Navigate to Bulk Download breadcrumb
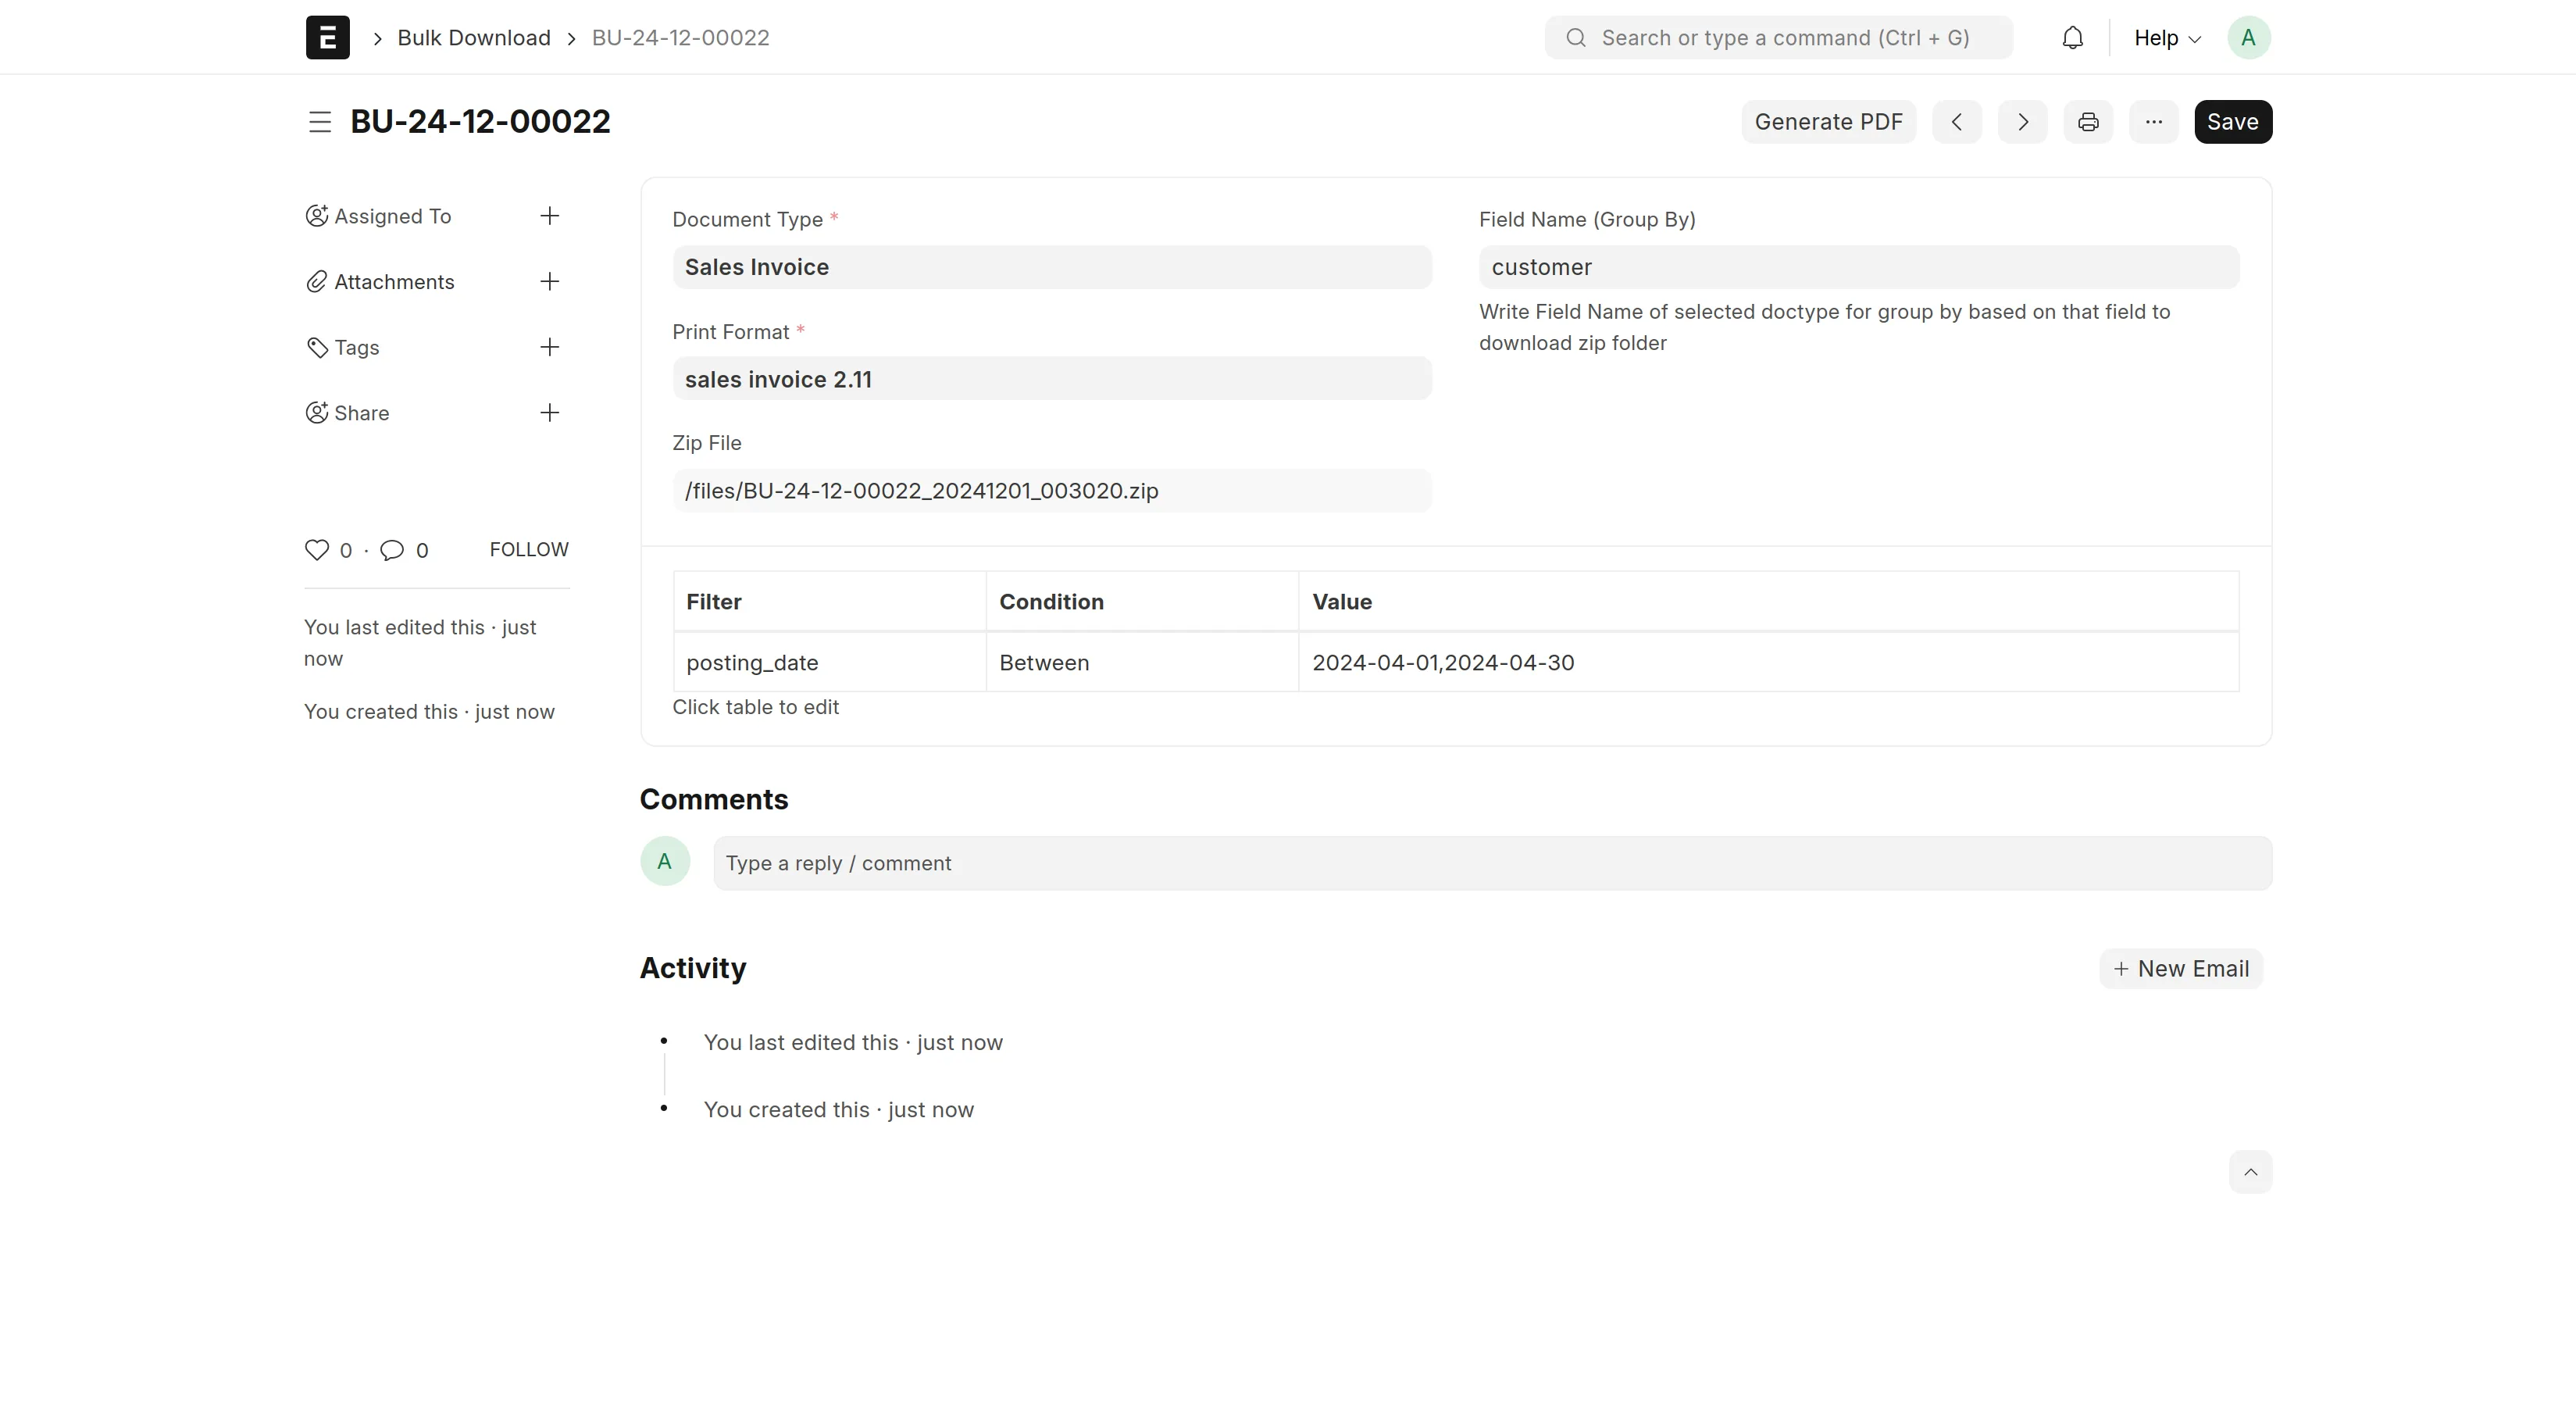The height and width of the screenshot is (1411, 2576). tap(473, 38)
